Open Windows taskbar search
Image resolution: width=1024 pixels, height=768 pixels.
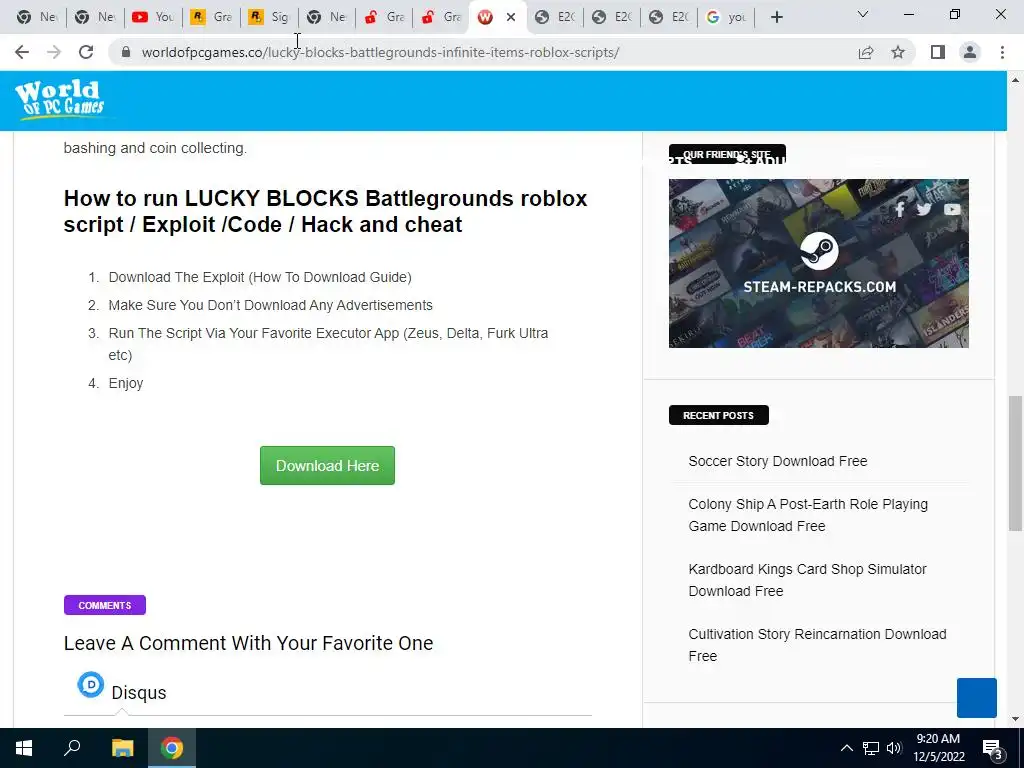[72, 748]
